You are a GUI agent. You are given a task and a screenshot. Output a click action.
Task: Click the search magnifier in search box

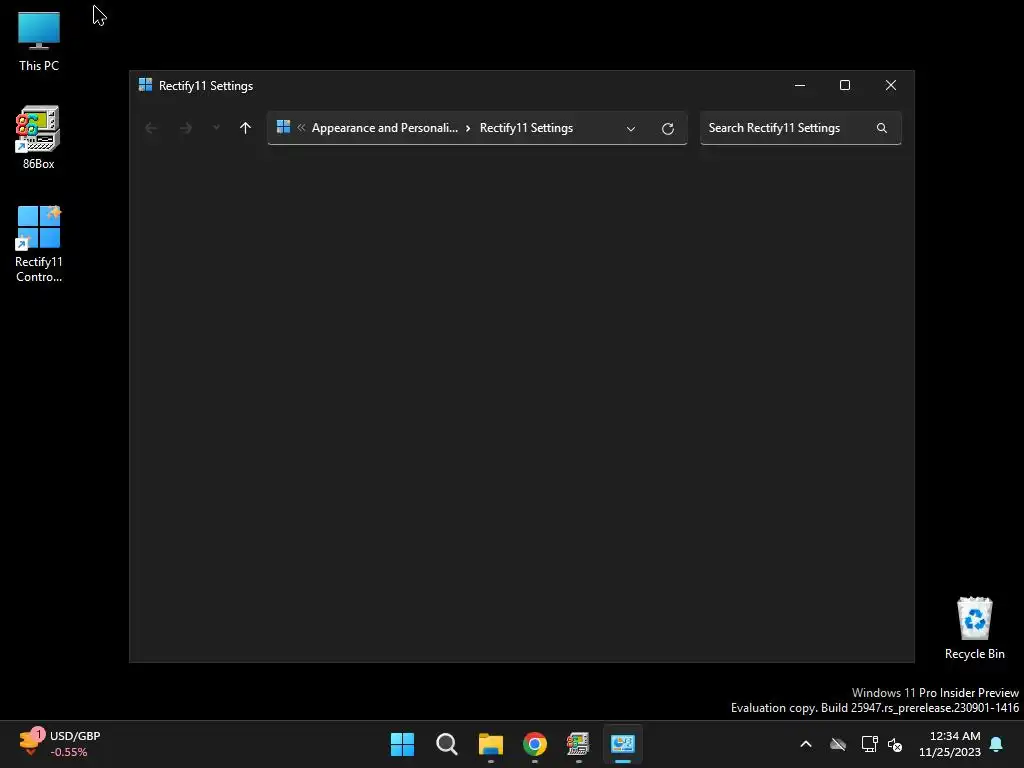click(882, 128)
